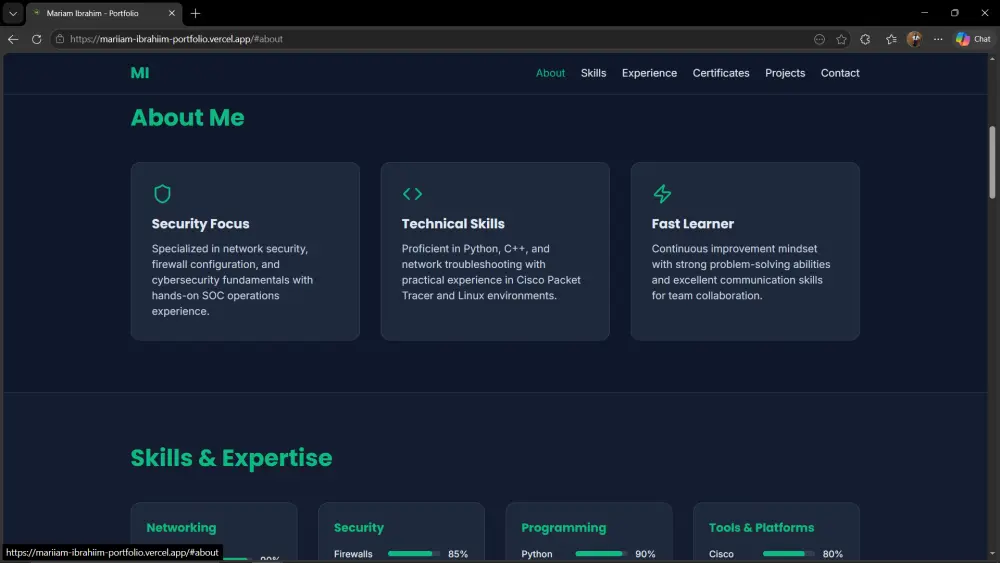Viewport: 1000px width, 563px height.
Task: Click the star to favorite this page
Action: [x=841, y=39]
